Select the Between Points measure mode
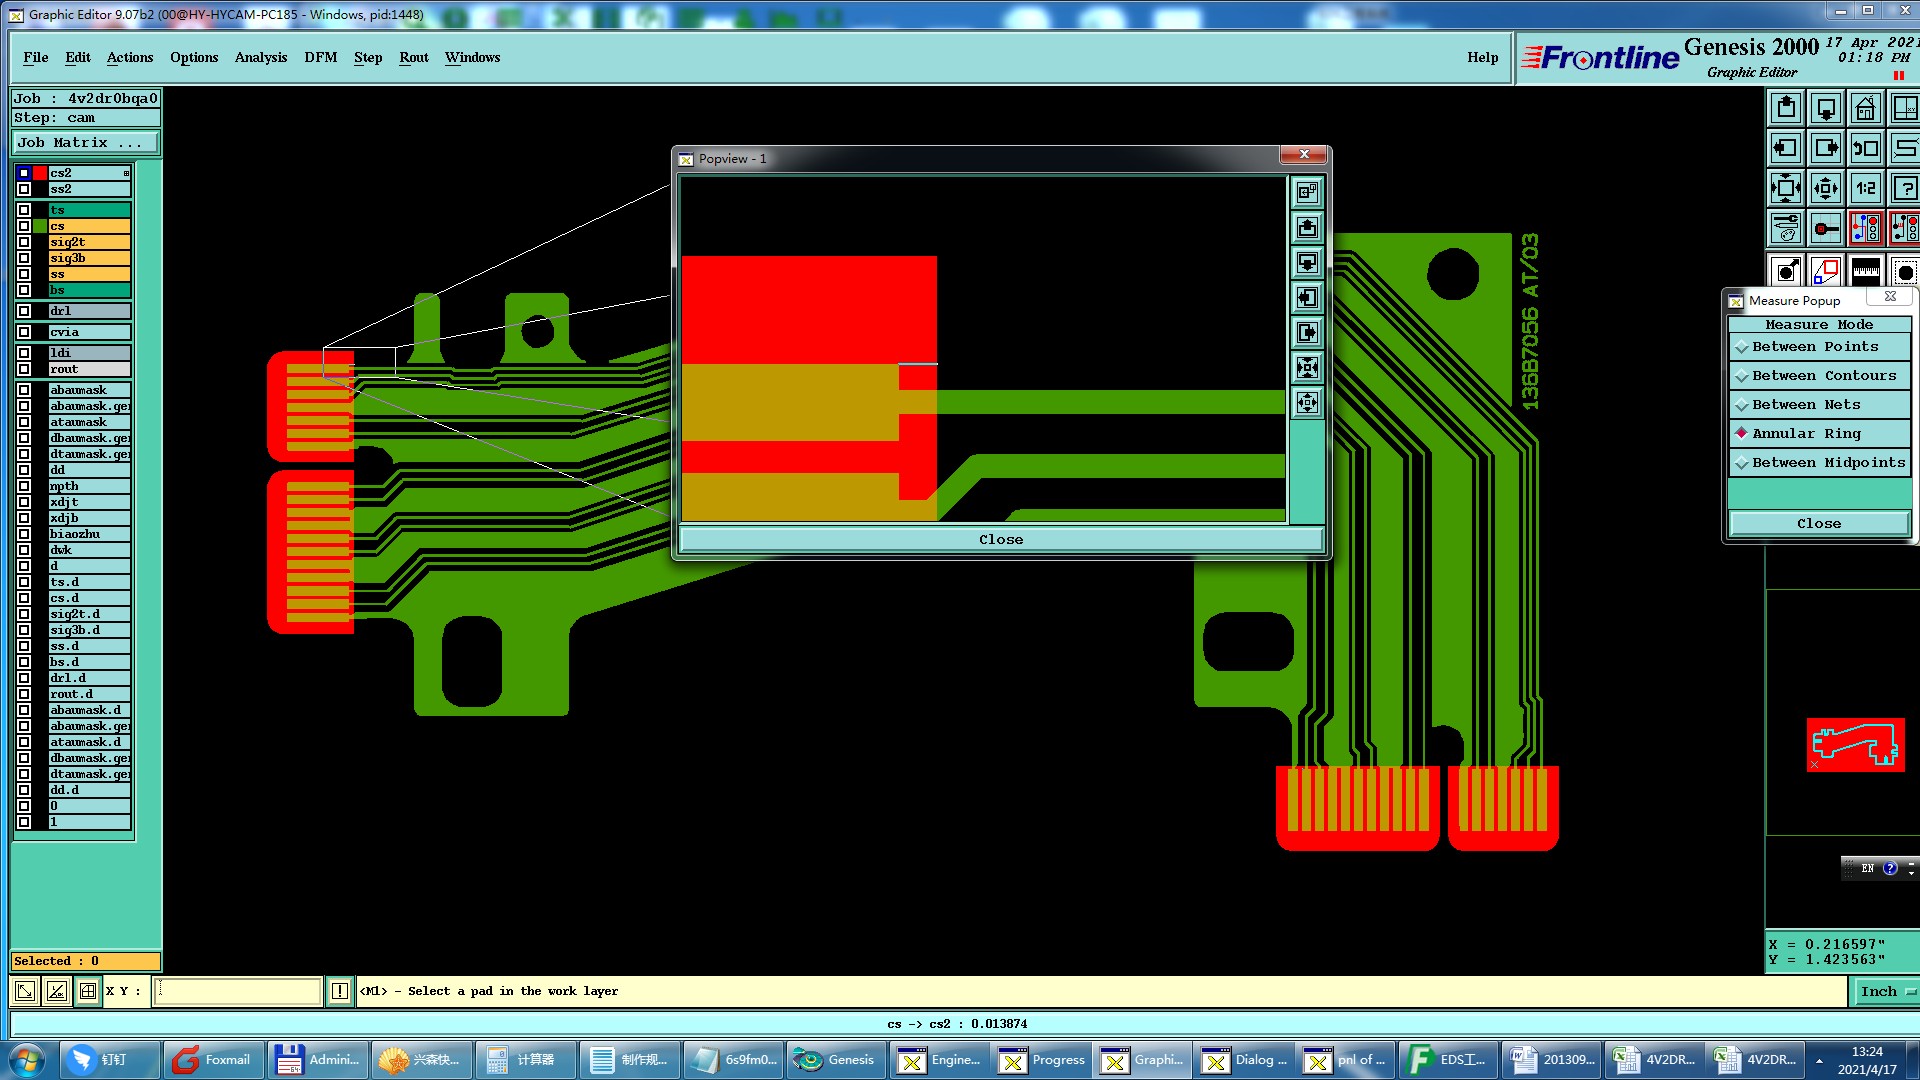Image resolution: width=1920 pixels, height=1080 pixels. [1815, 347]
